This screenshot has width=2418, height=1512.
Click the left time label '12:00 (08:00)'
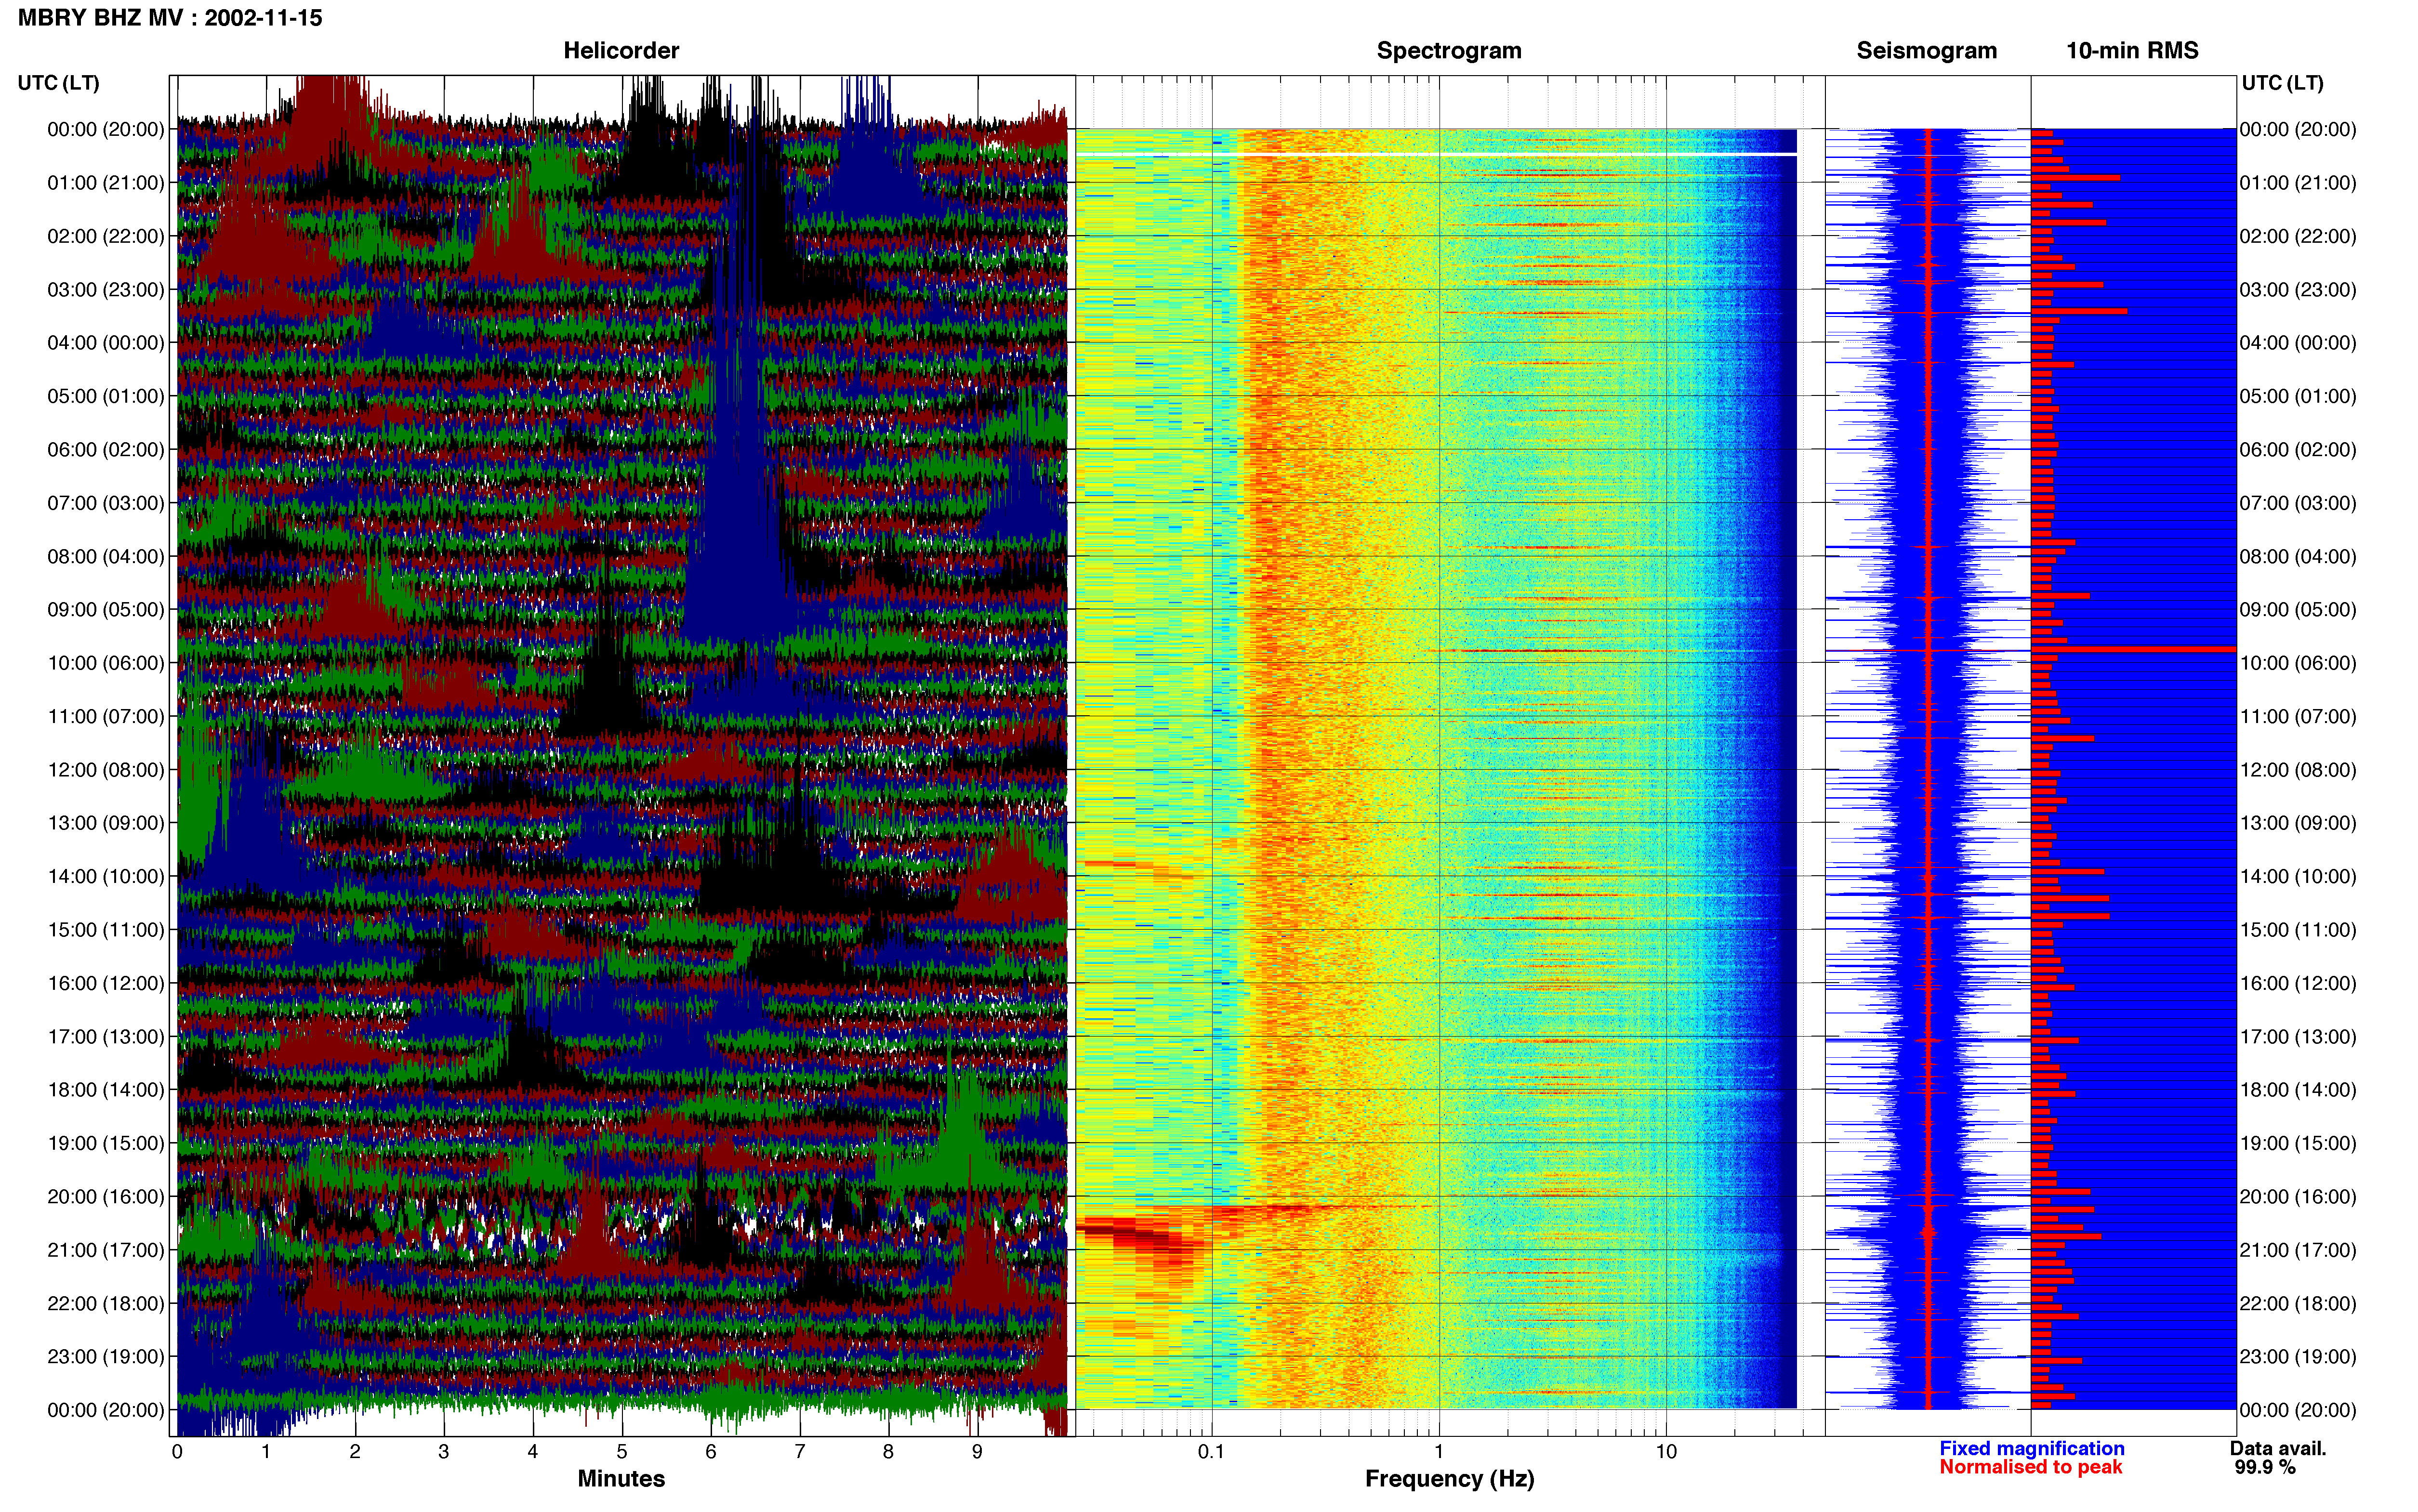coord(106,770)
